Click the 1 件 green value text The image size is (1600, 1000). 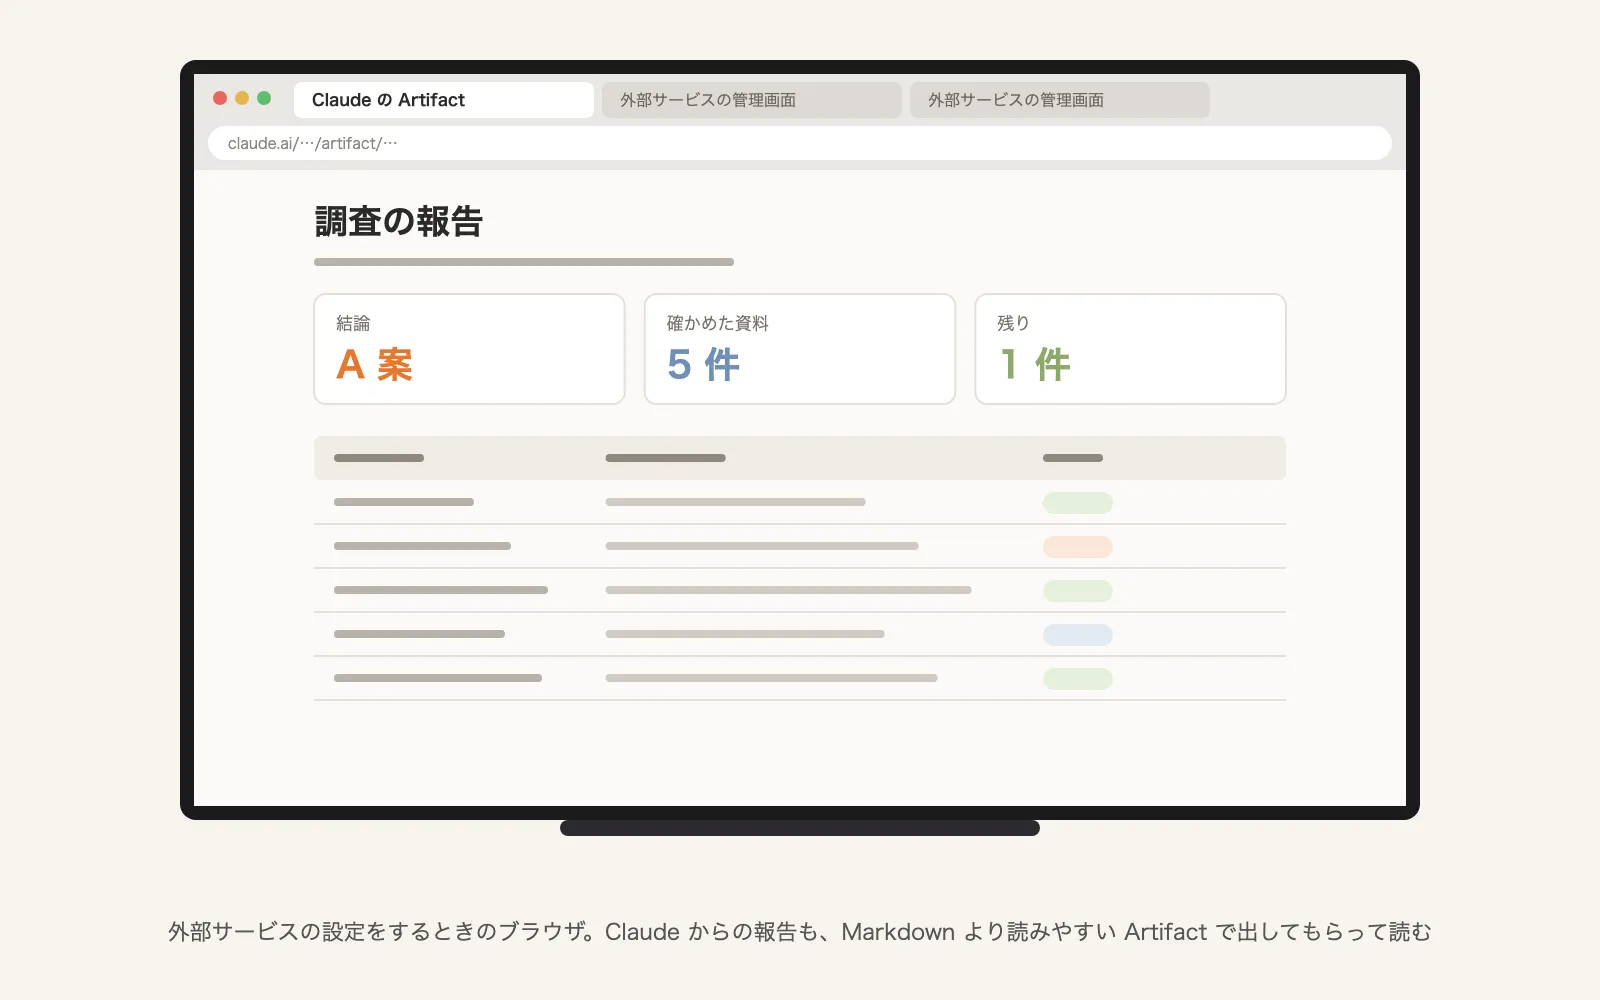pos(1036,365)
